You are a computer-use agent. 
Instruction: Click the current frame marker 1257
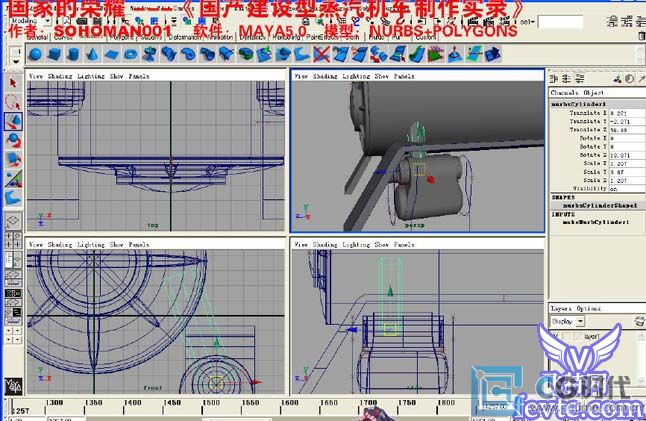tap(21, 411)
